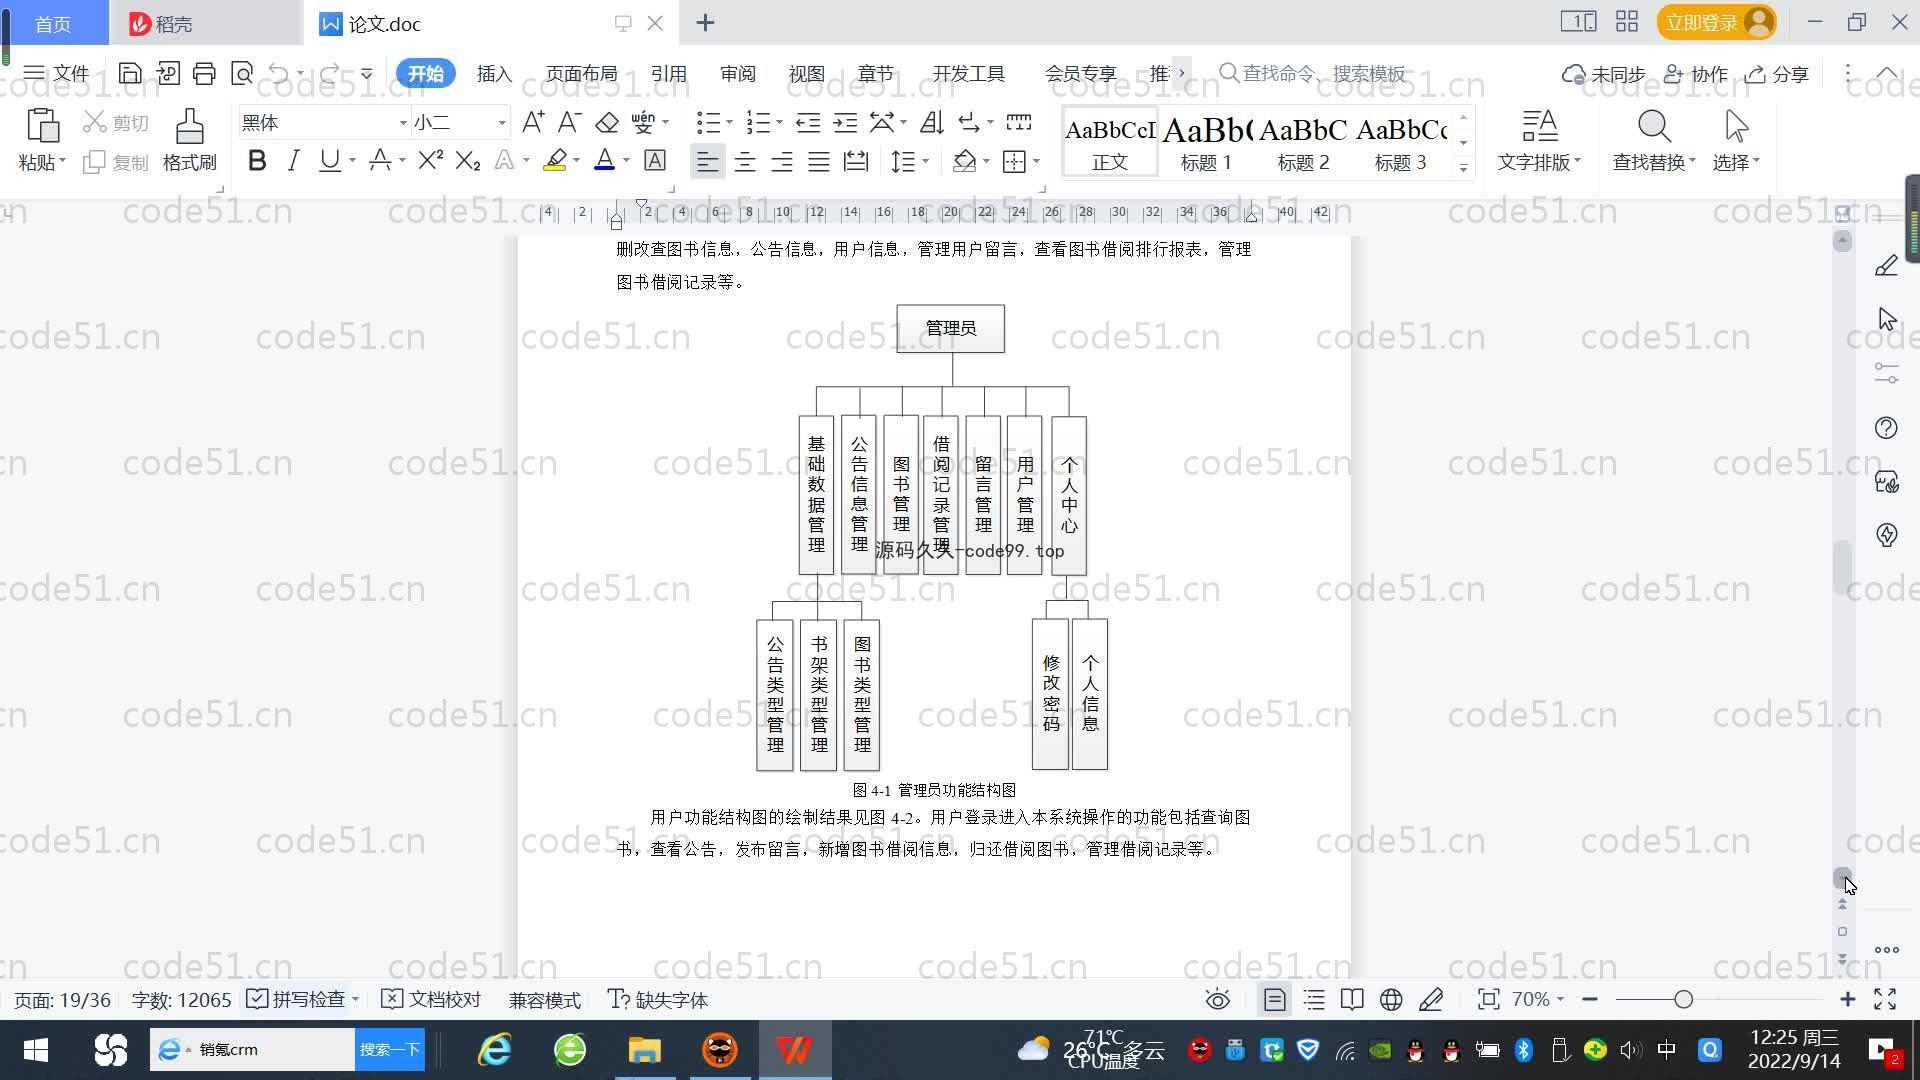Apply superscript formatting
1920x1080 pixels.
pos(430,160)
